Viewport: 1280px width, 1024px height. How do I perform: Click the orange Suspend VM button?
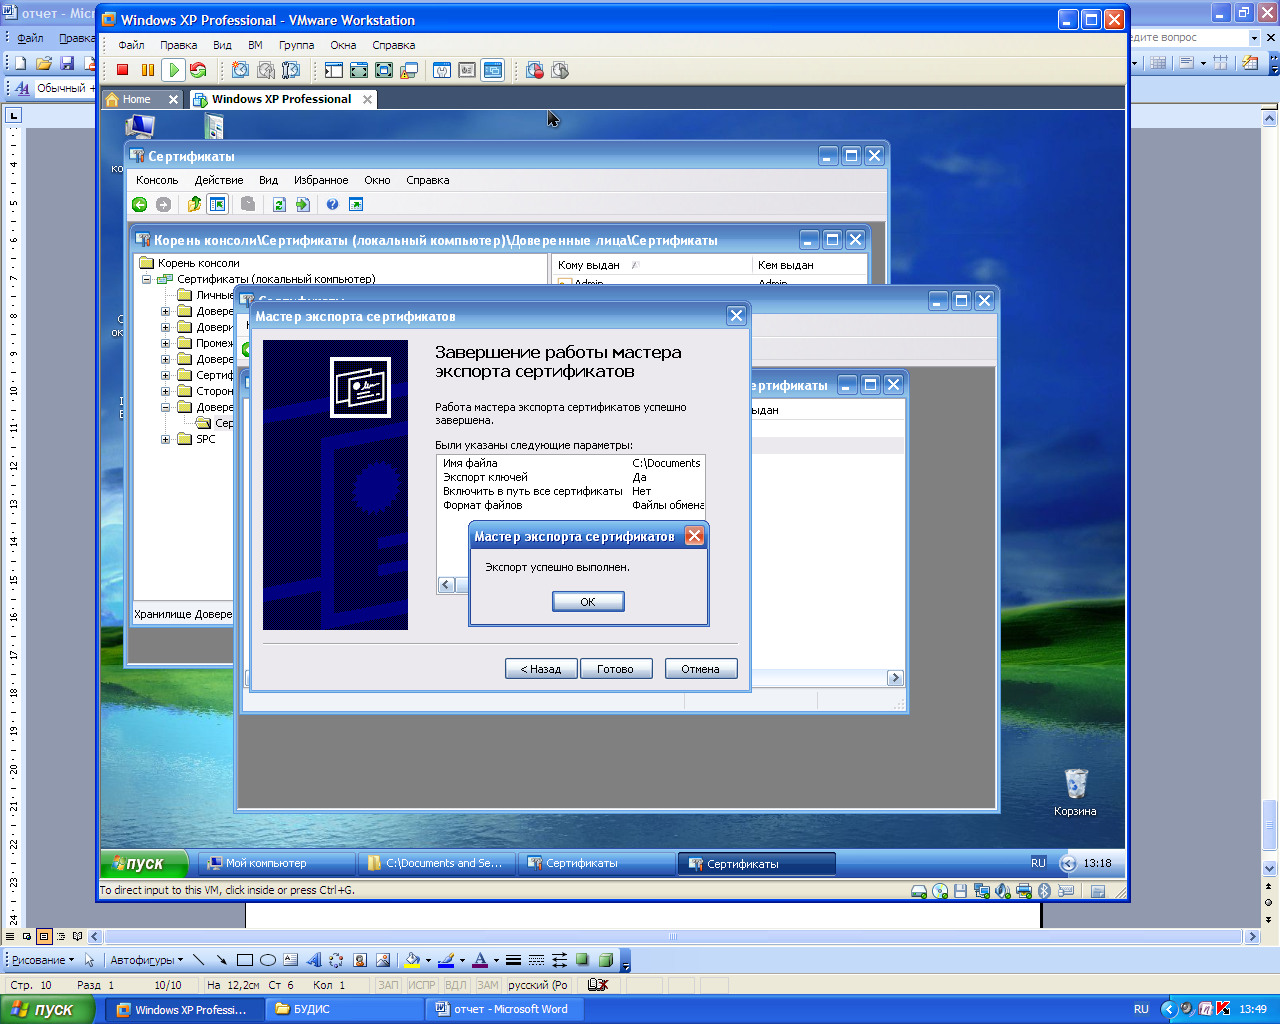(148, 70)
